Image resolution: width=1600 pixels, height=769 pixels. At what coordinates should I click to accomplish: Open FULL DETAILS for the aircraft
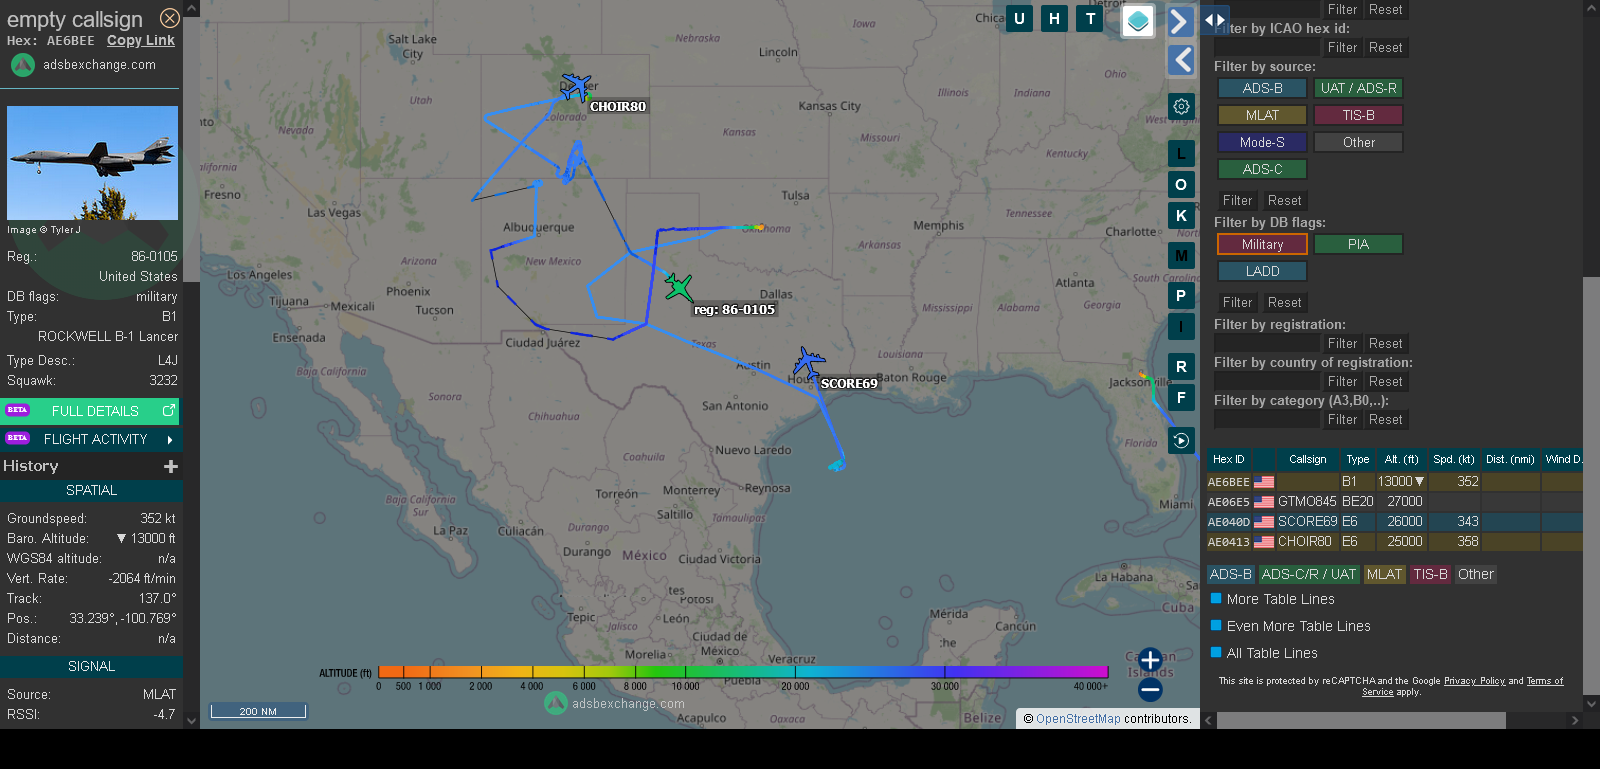click(92, 411)
